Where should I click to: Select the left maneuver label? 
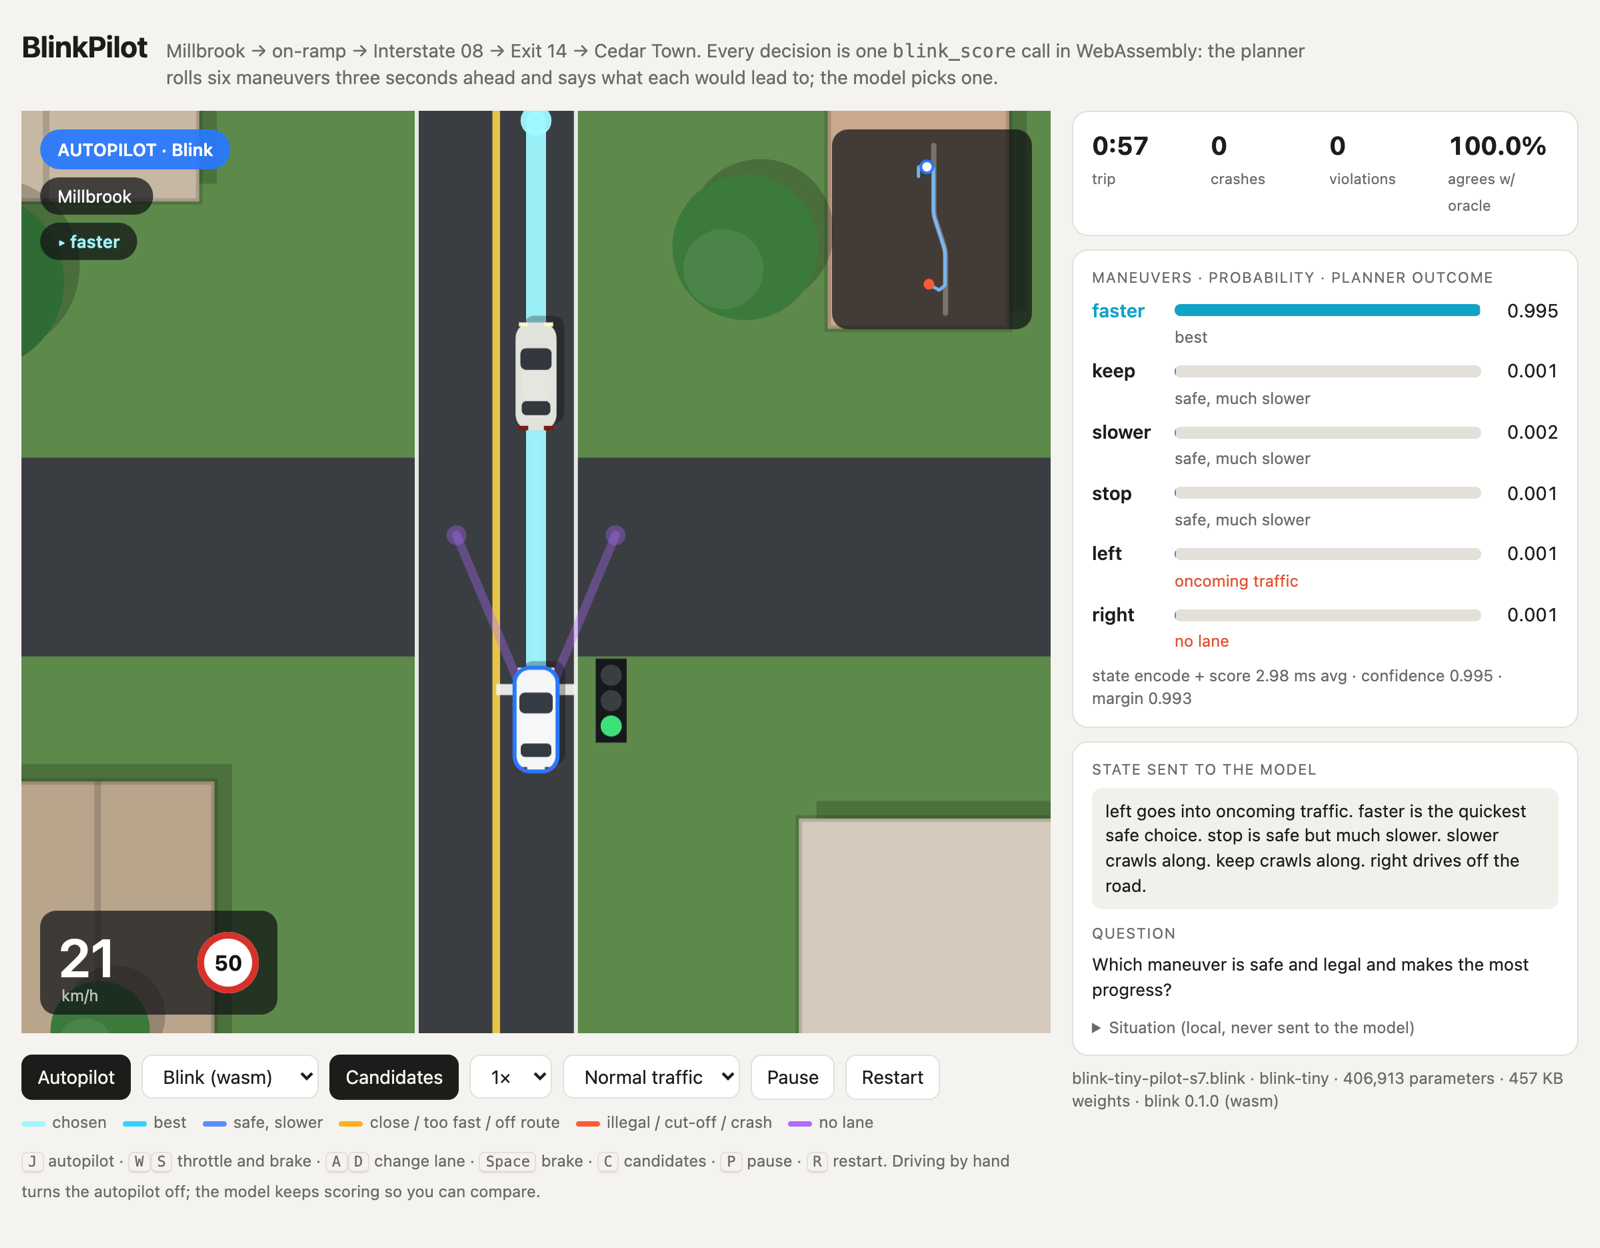(x=1106, y=553)
